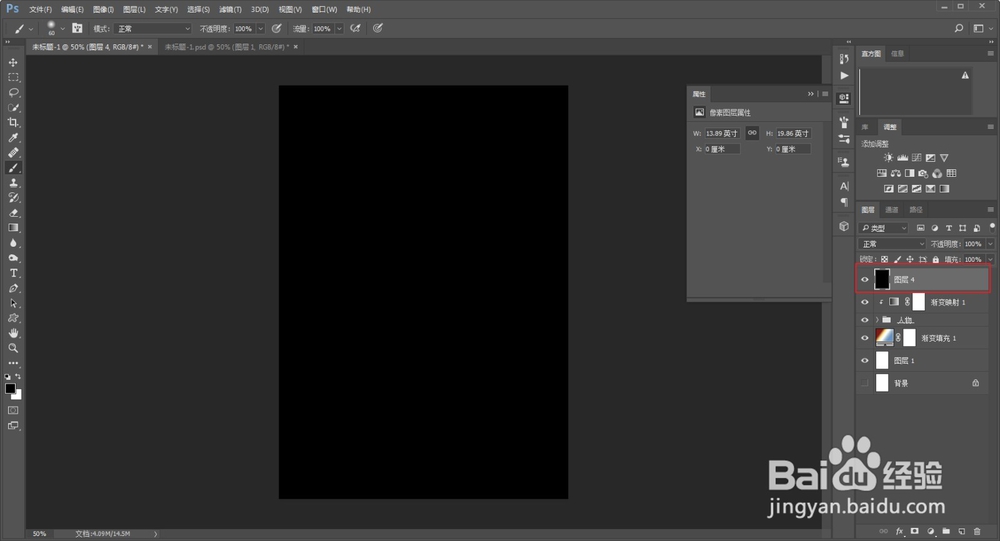
Task: Select the Path Selection tool
Action: click(13, 303)
